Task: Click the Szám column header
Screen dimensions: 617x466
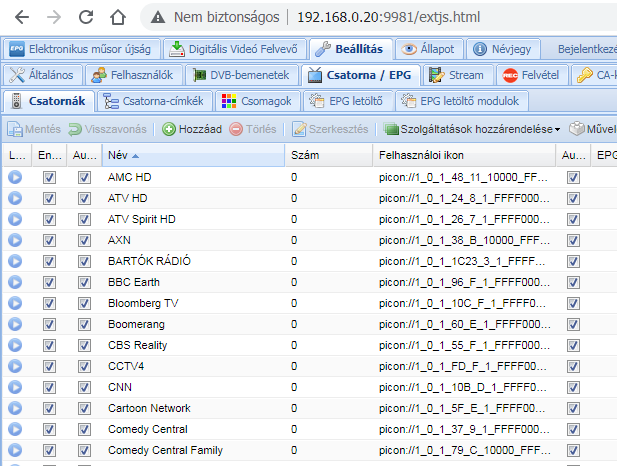Action: pyautogui.click(x=329, y=155)
